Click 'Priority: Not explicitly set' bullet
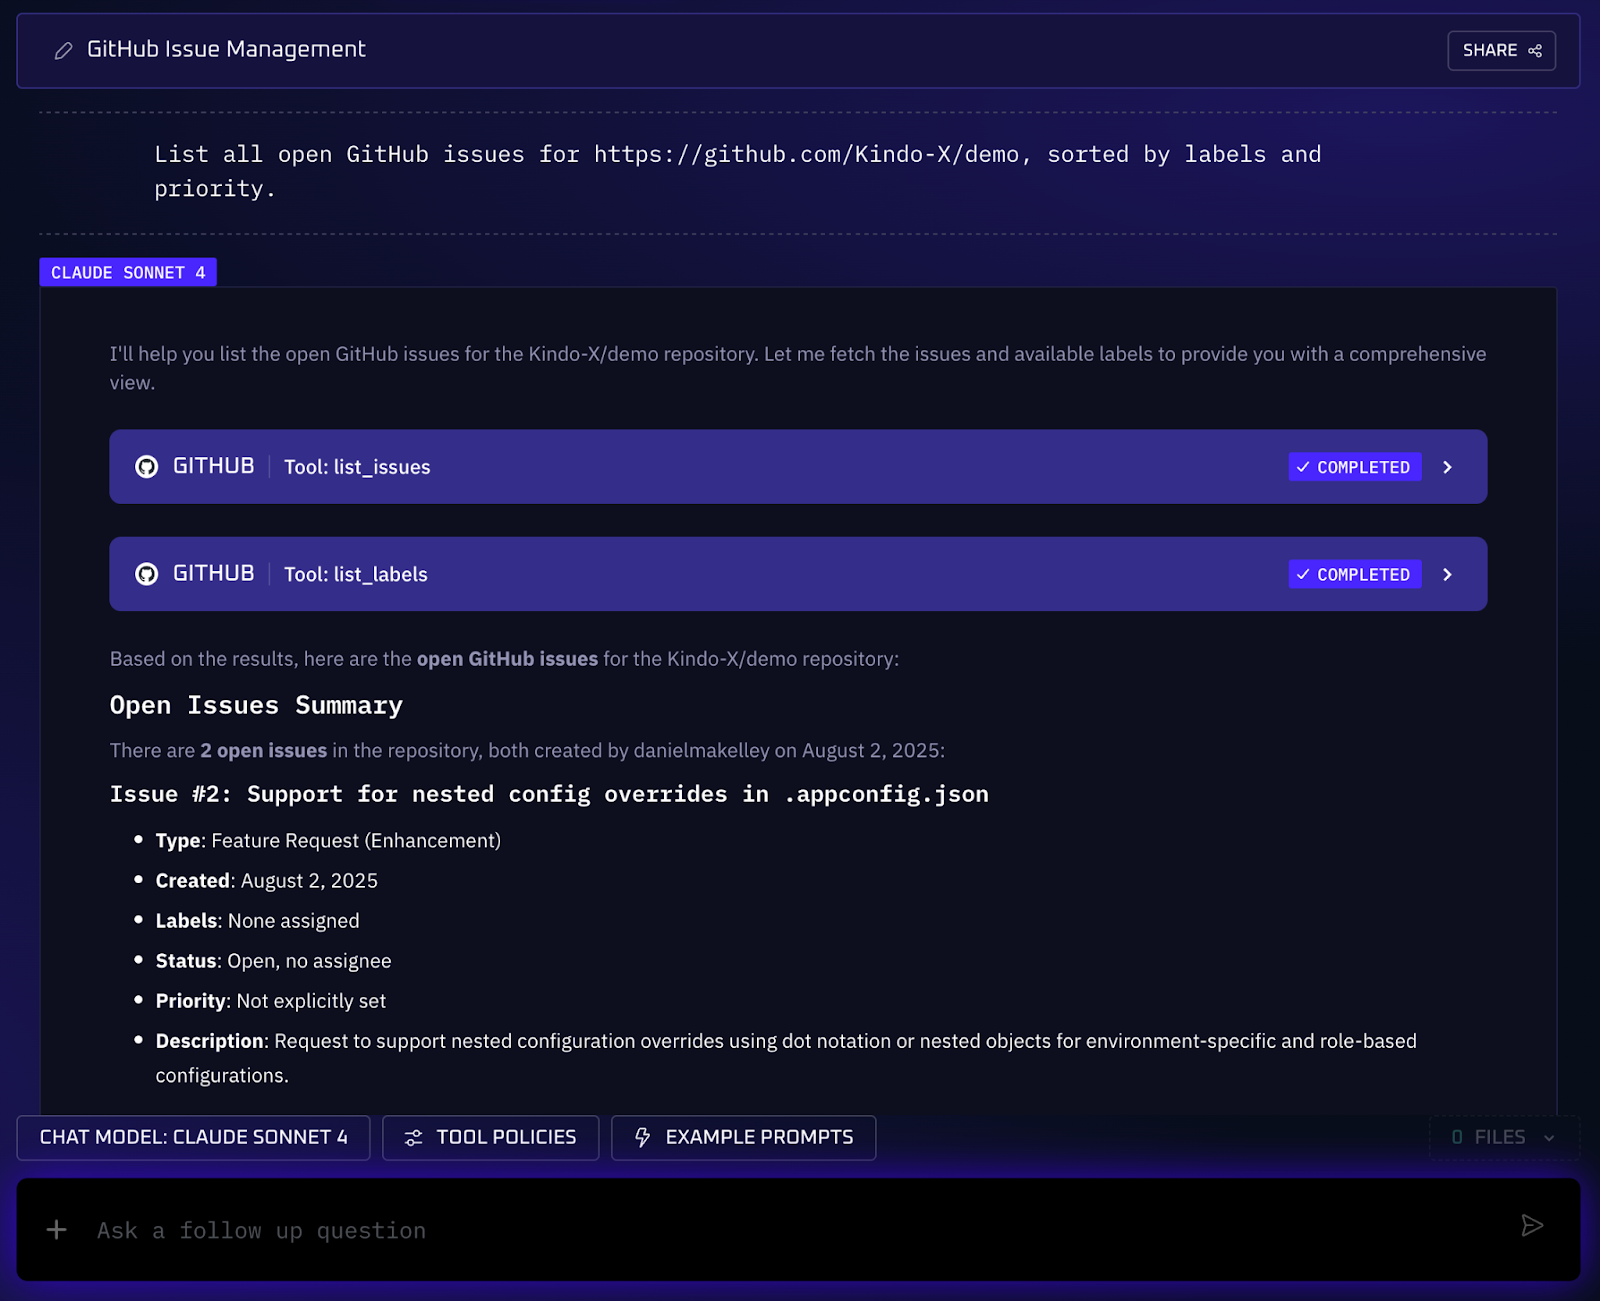Screen dimensions: 1600x1301 click(x=270, y=1001)
